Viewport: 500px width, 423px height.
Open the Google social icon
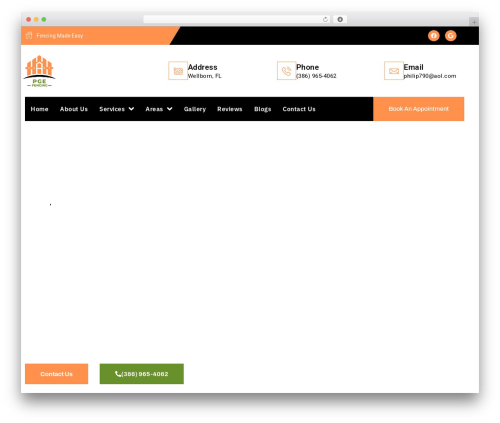451,36
